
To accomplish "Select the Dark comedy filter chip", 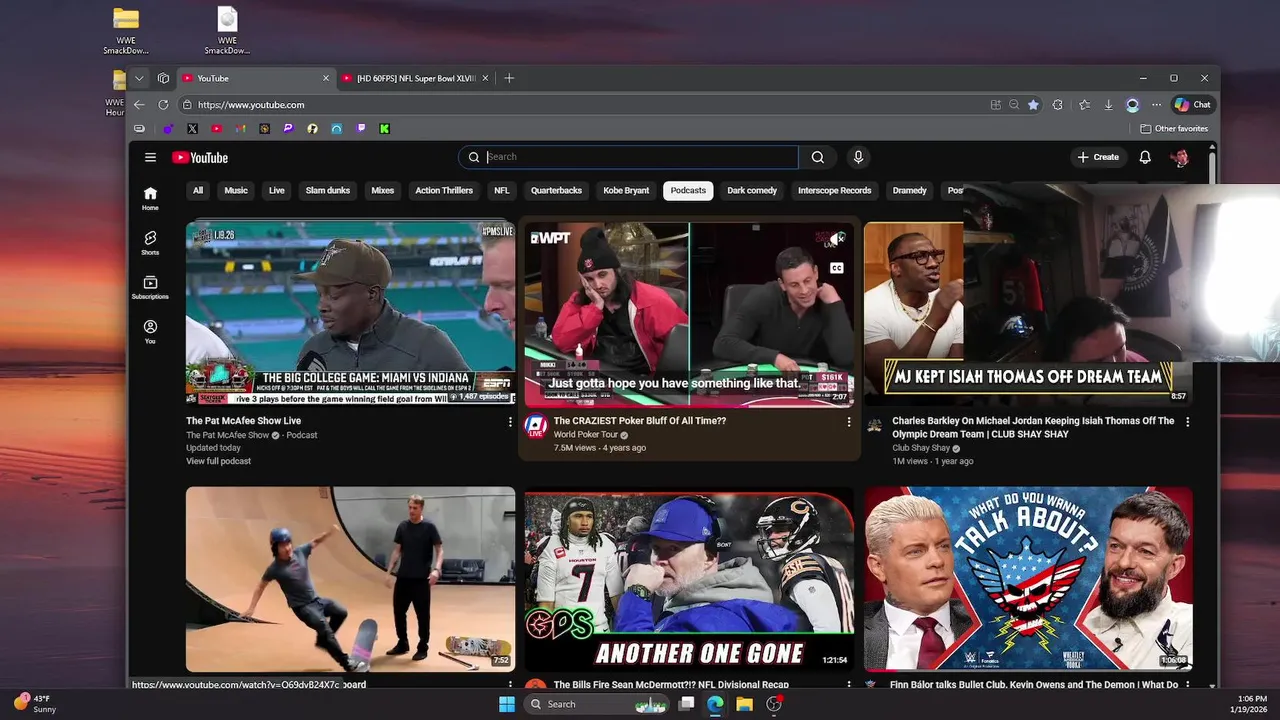I will point(752,190).
